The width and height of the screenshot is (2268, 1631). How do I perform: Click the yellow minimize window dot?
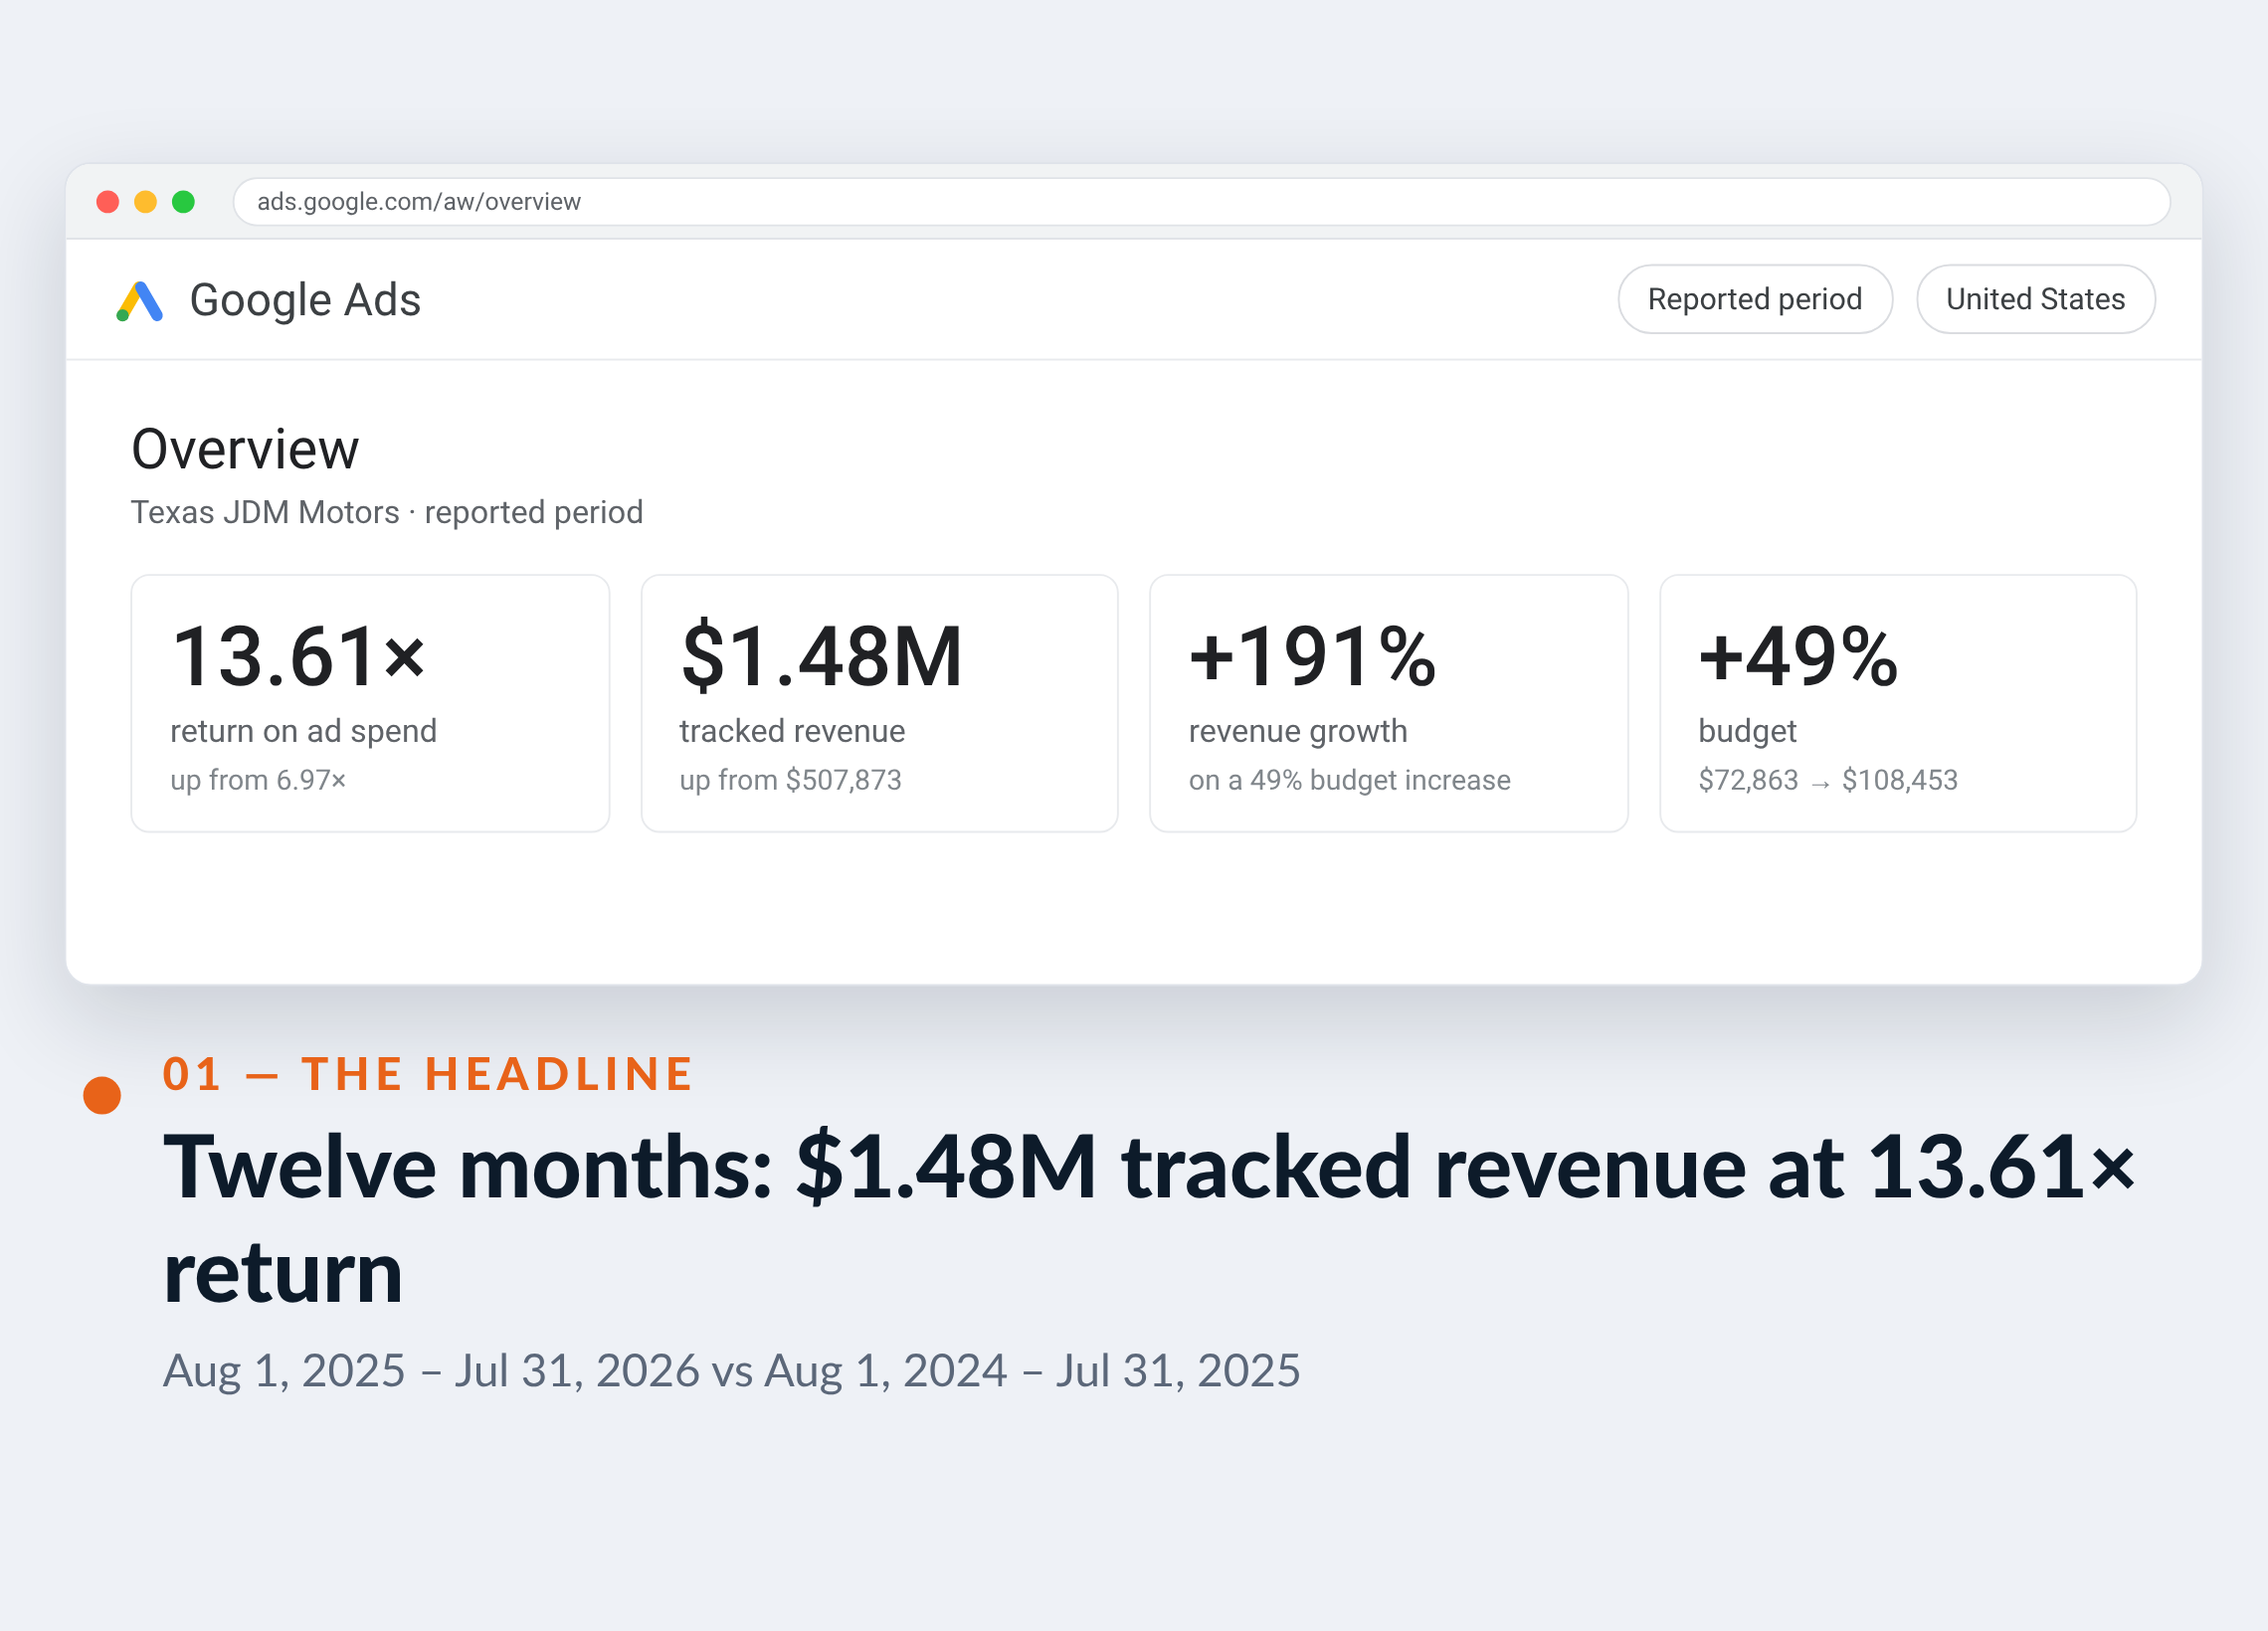[146, 202]
